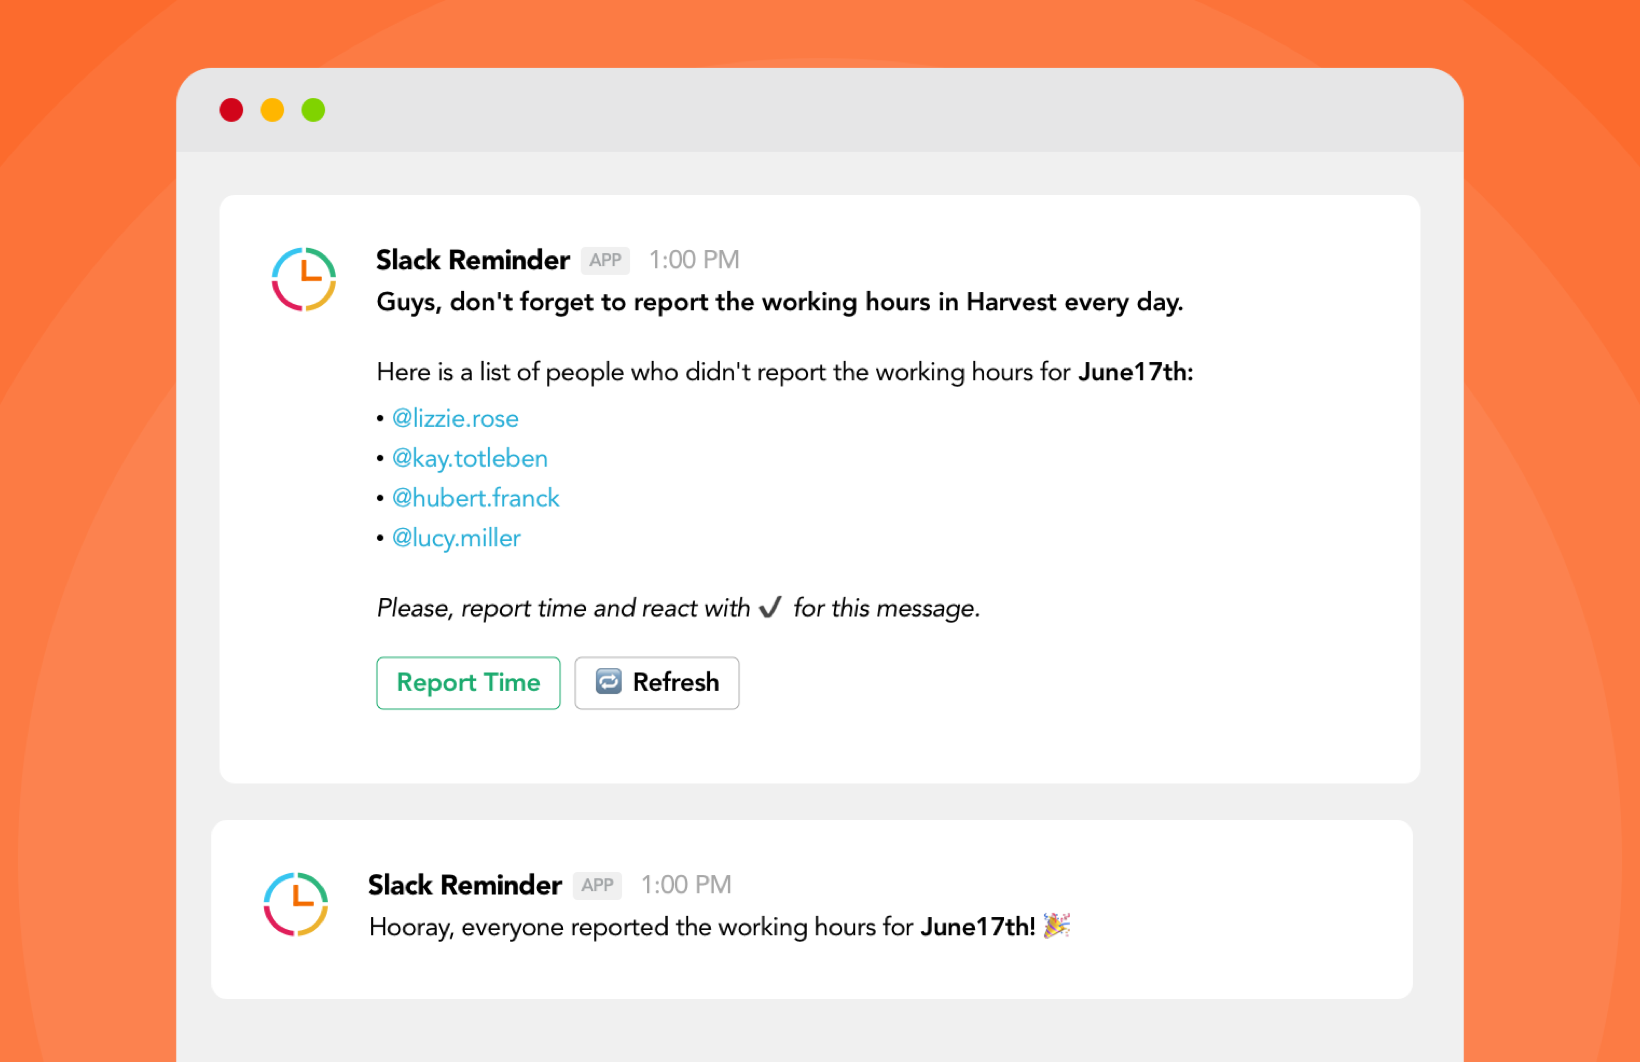Select the Slack Reminder sender name on top message
The height and width of the screenshot is (1062, 1640).
pos(472,260)
